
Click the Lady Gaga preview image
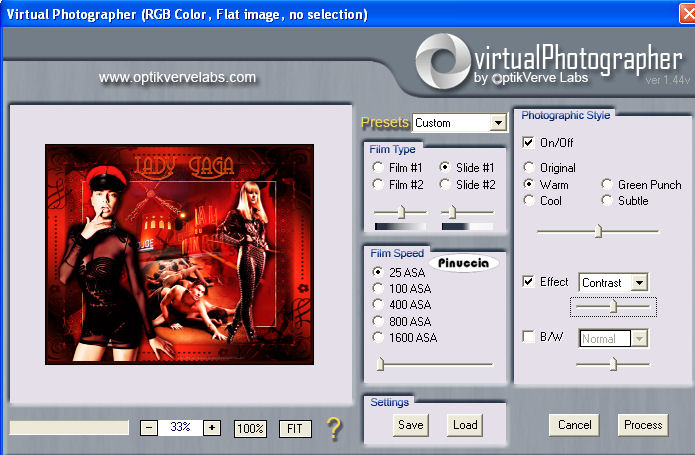pos(180,254)
